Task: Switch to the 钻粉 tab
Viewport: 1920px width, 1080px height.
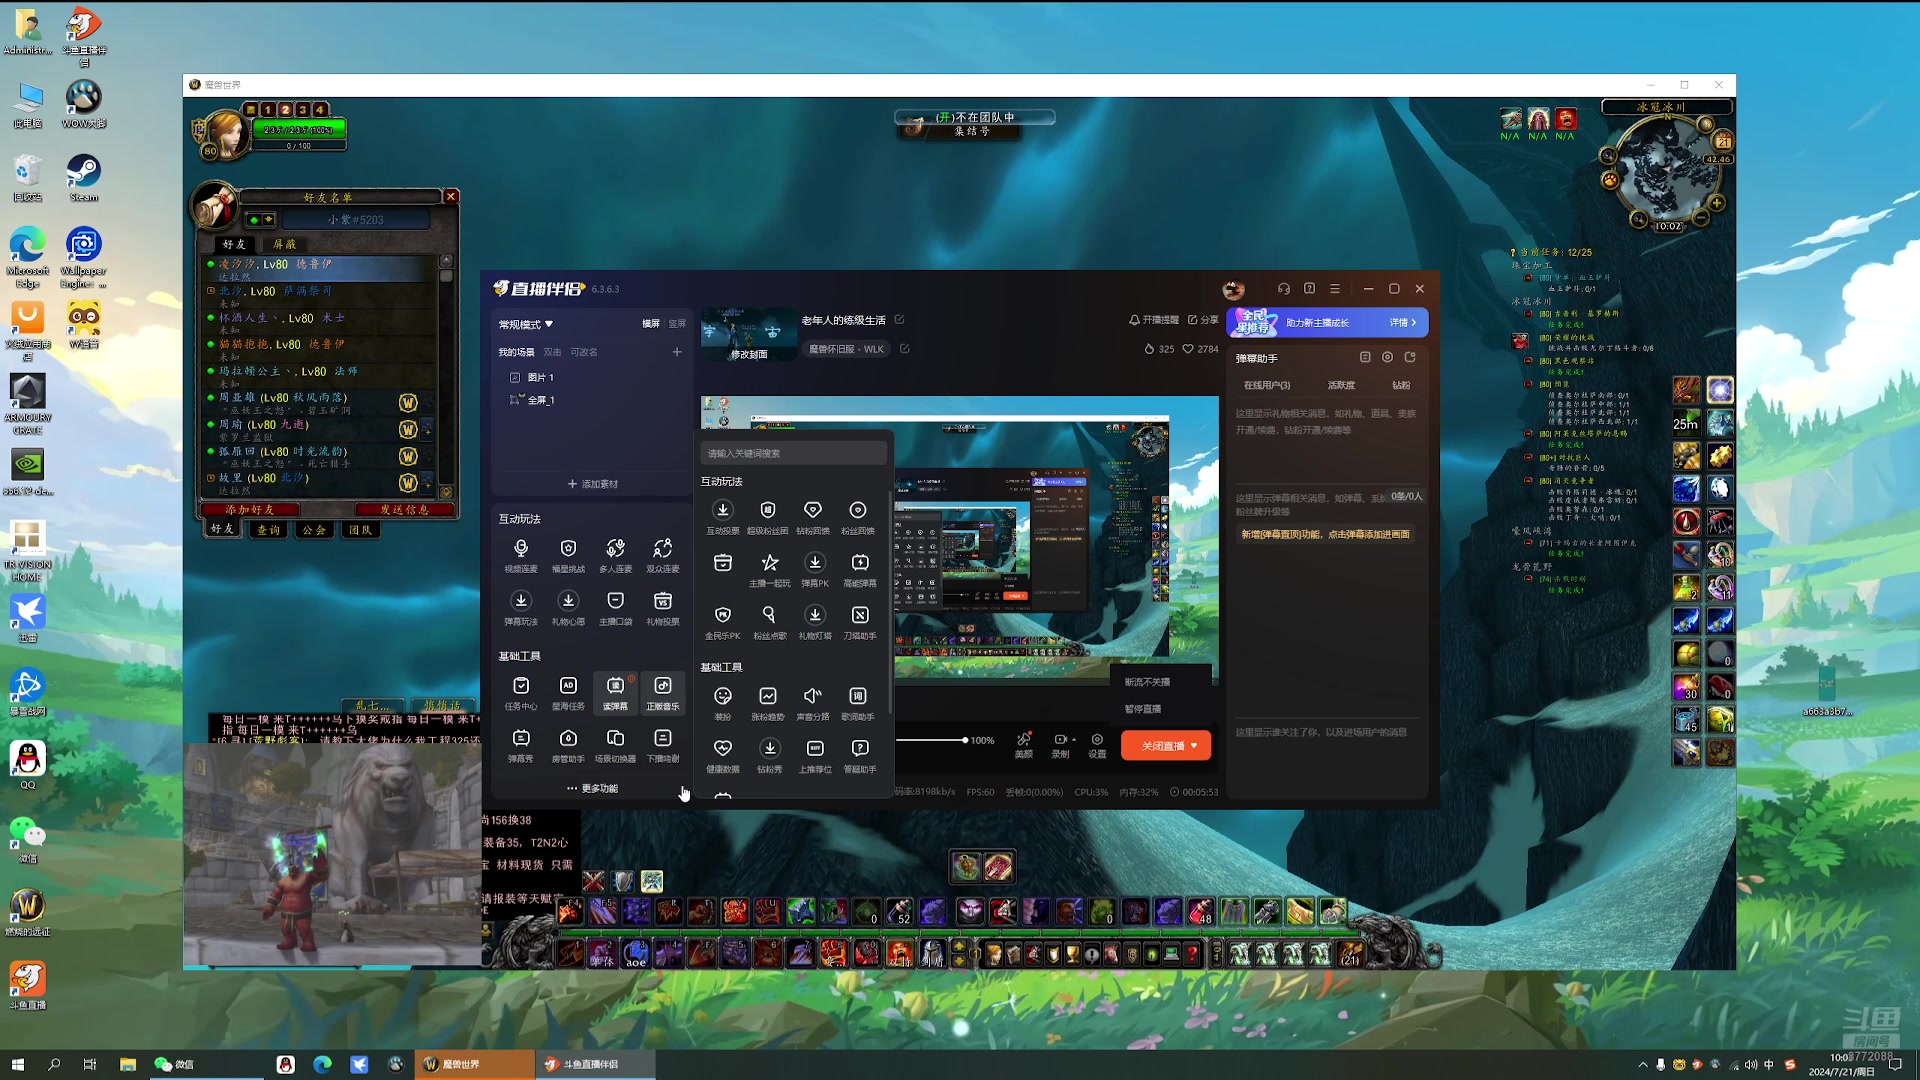Action: pyautogui.click(x=1401, y=386)
